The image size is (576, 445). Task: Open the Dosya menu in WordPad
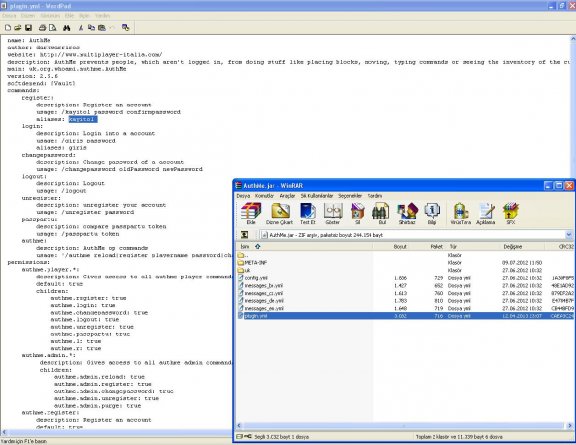coord(9,16)
